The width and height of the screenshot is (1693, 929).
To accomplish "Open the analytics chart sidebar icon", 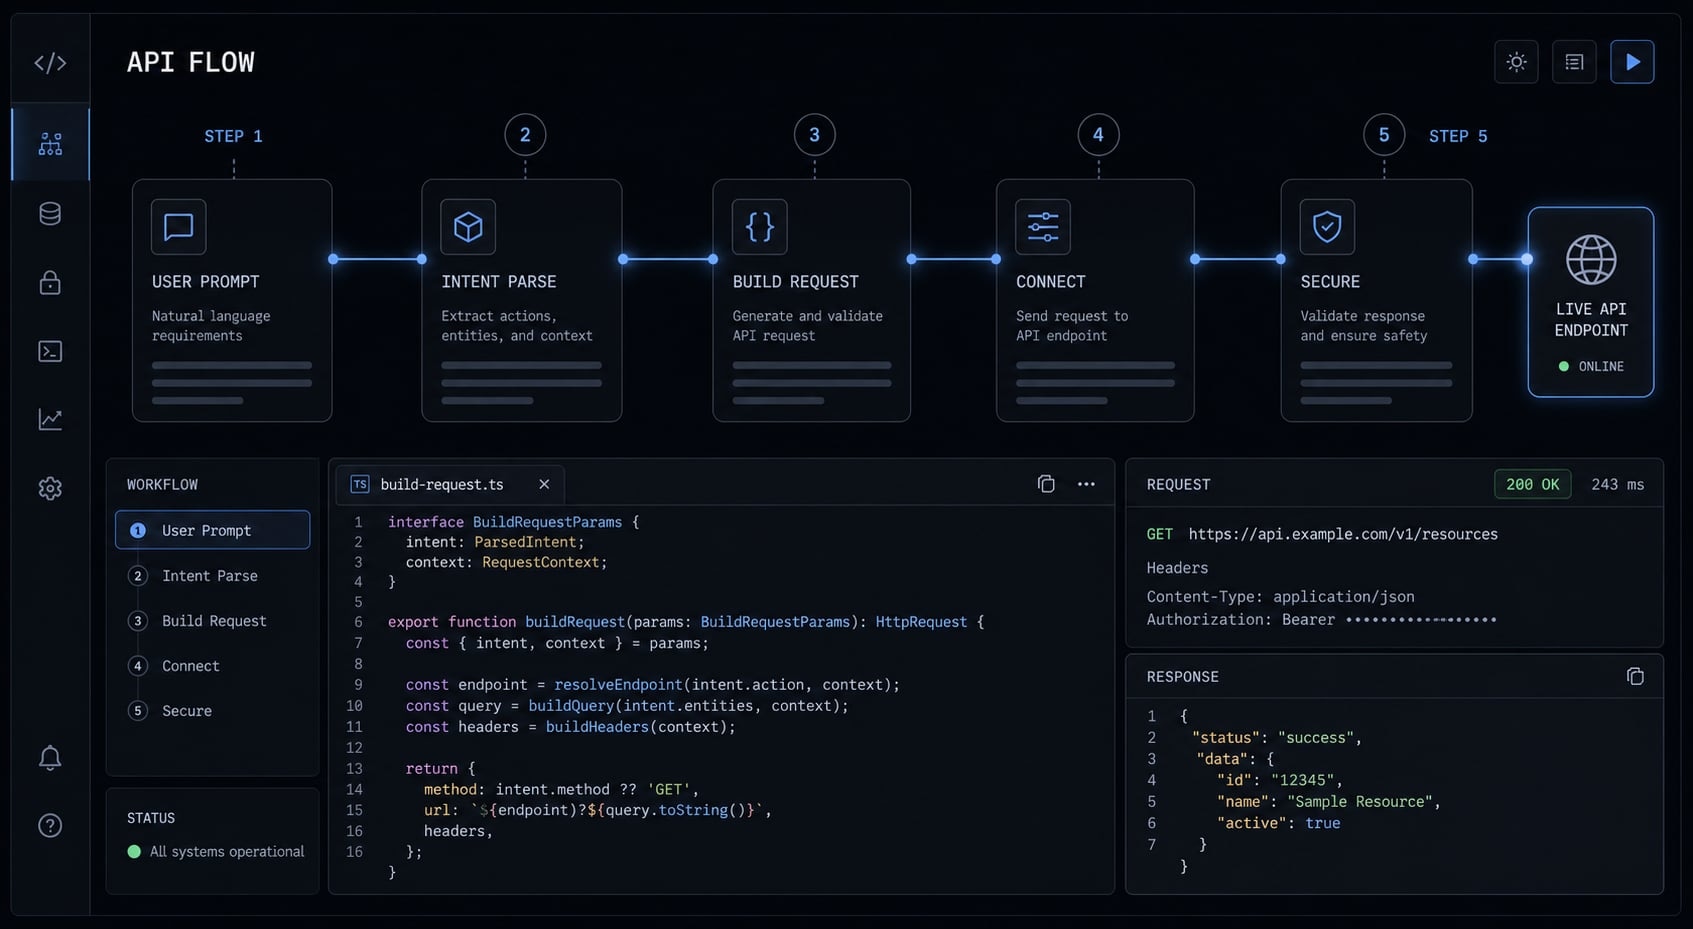I will pos(50,419).
